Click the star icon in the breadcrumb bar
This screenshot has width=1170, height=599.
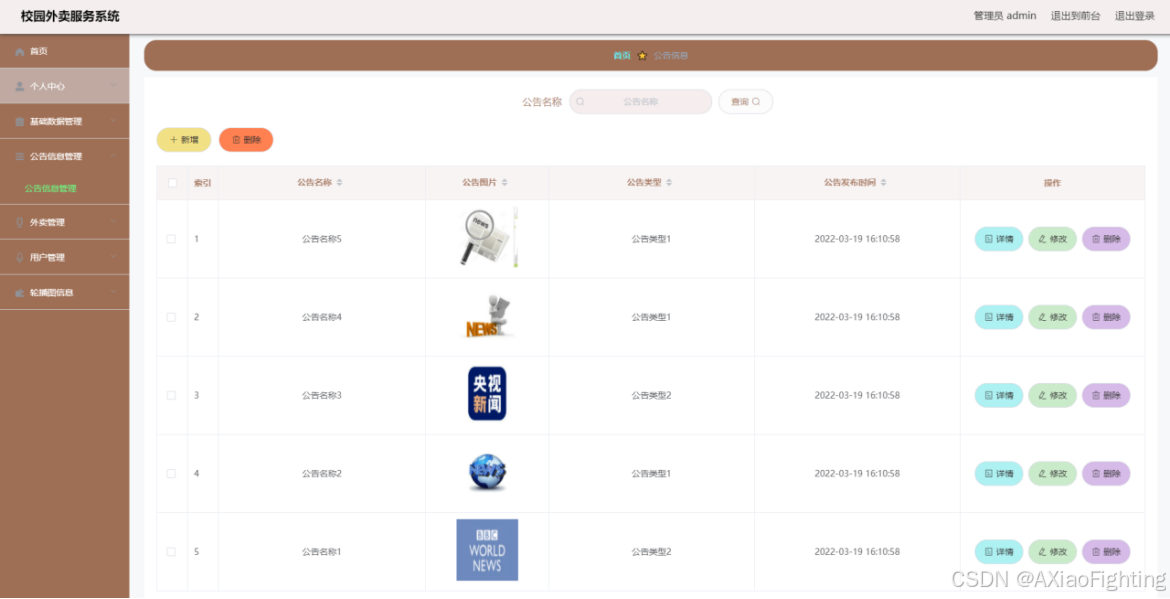click(x=642, y=56)
